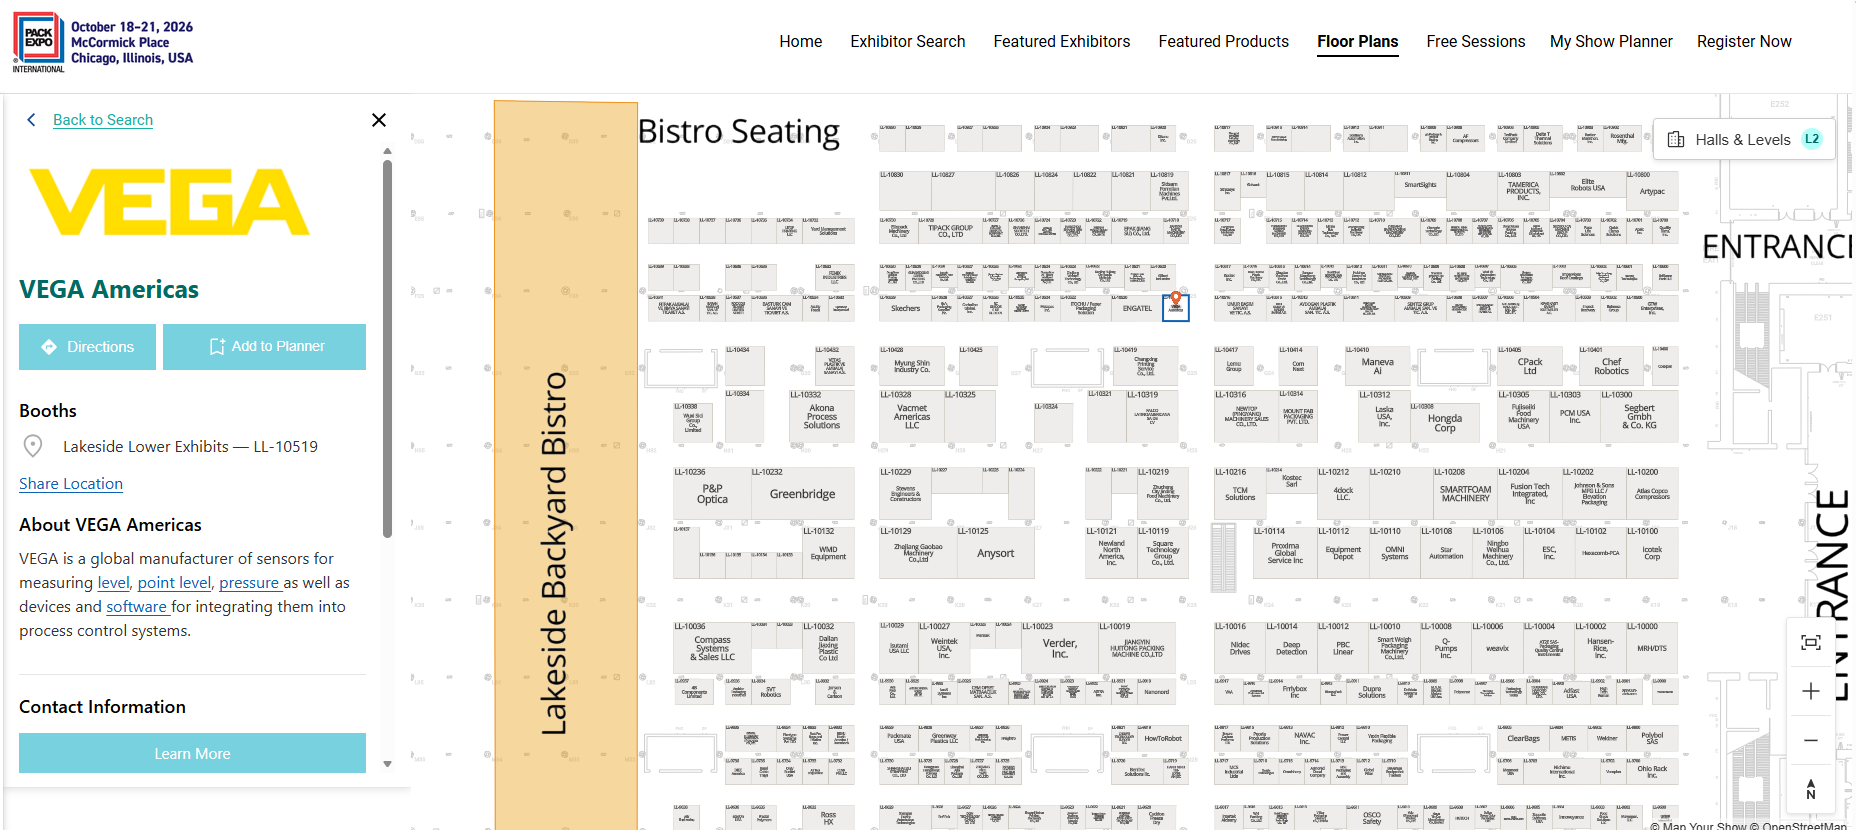The image size is (1856, 830).
Task: Select the Anysort booth
Action: coord(995,553)
